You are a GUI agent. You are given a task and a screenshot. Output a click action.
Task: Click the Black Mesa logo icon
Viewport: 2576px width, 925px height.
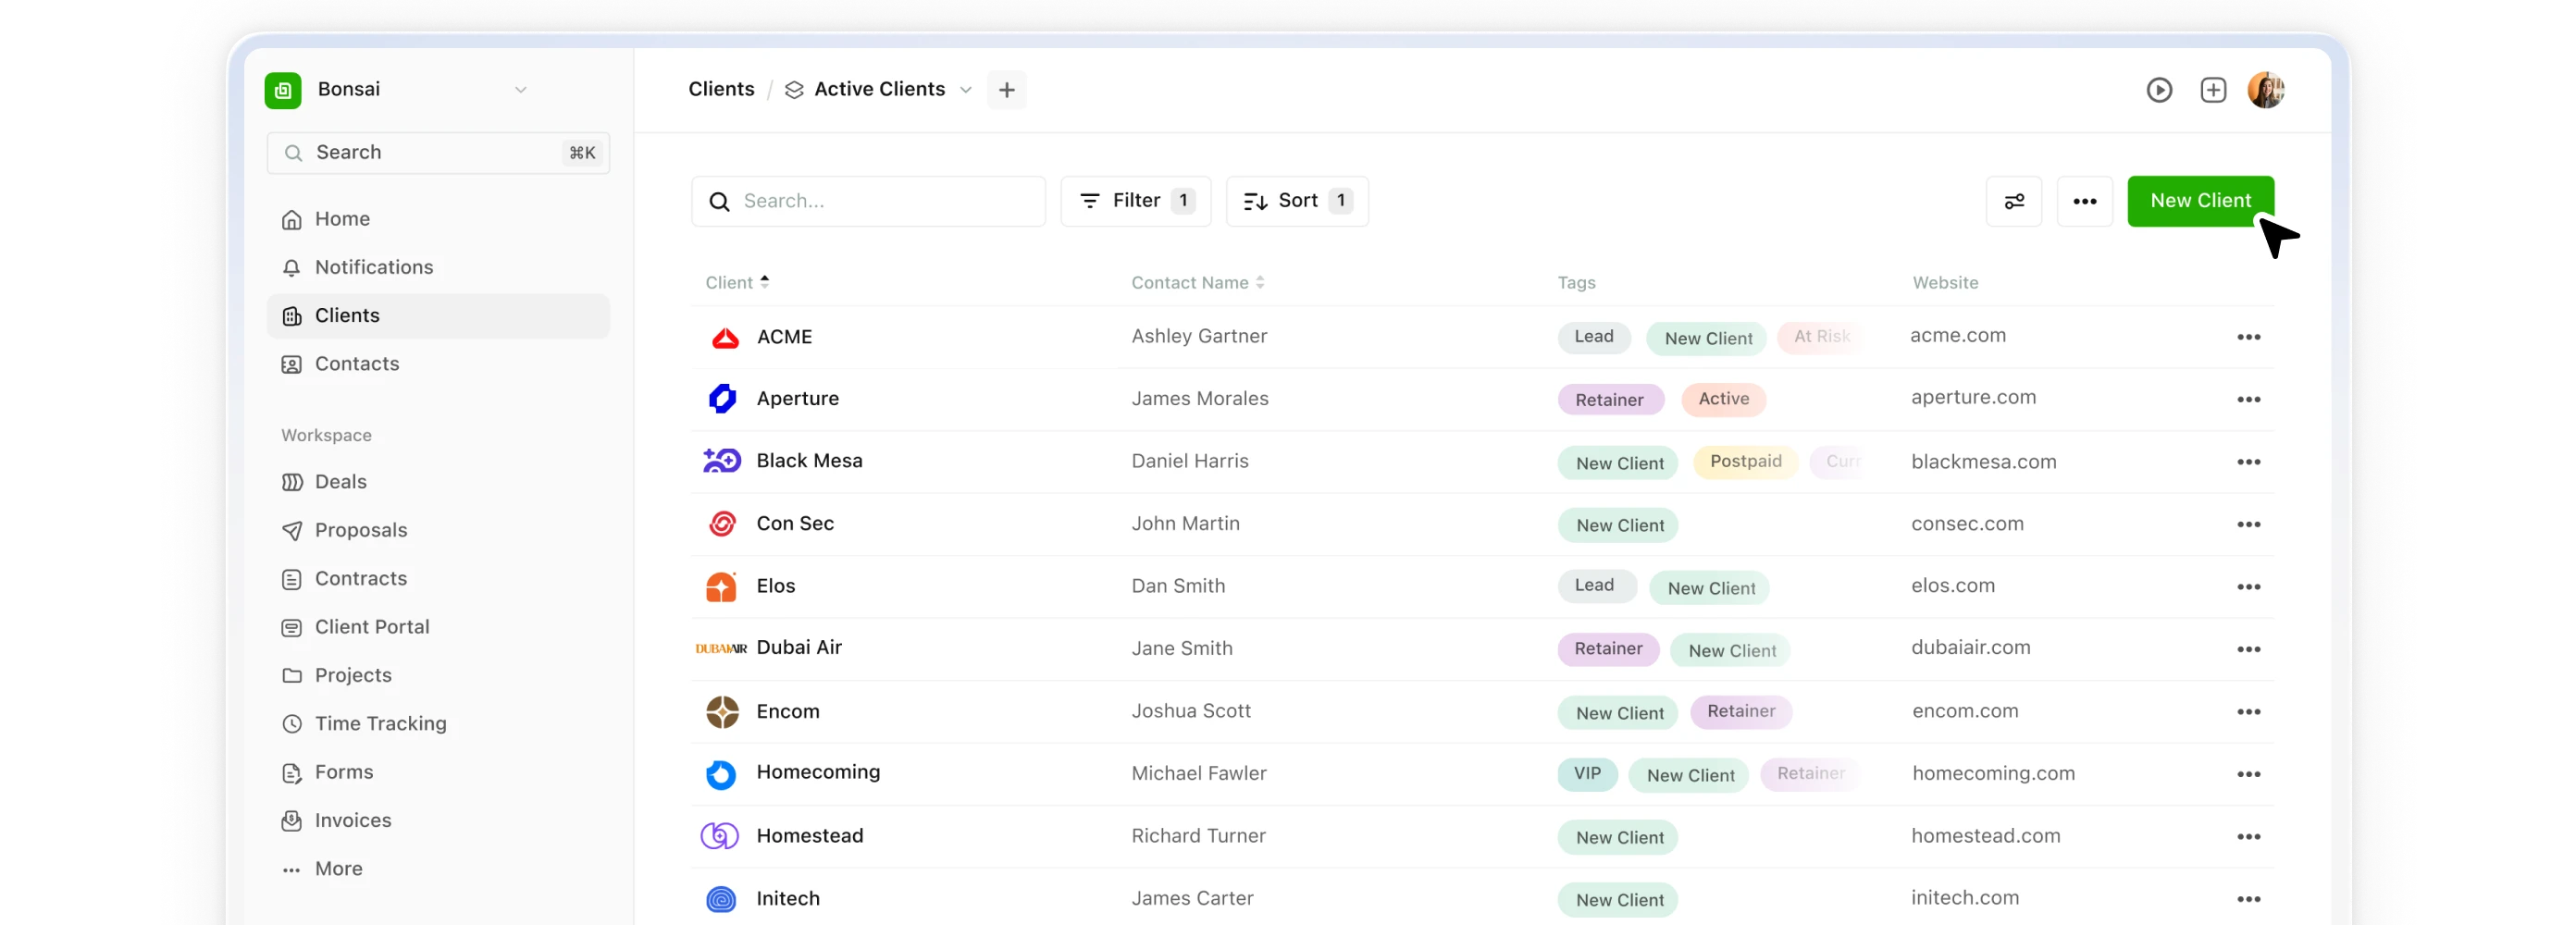(x=722, y=461)
